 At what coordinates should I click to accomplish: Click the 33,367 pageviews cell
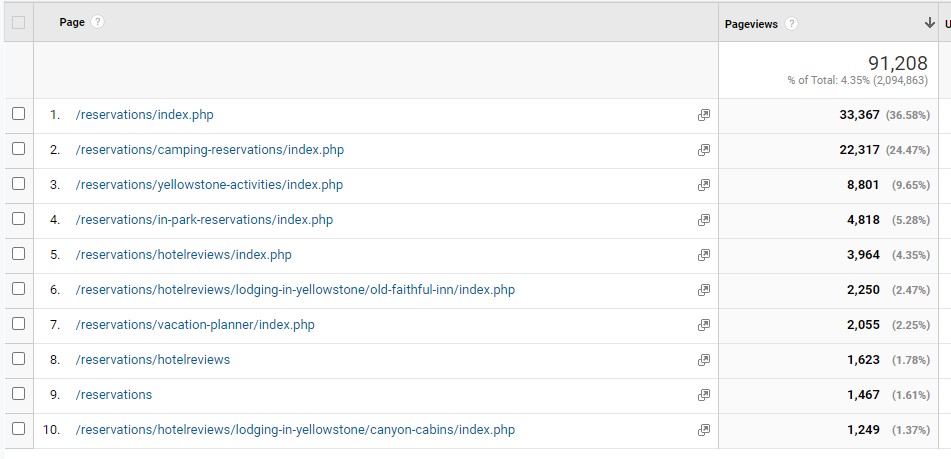pyautogui.click(x=859, y=115)
